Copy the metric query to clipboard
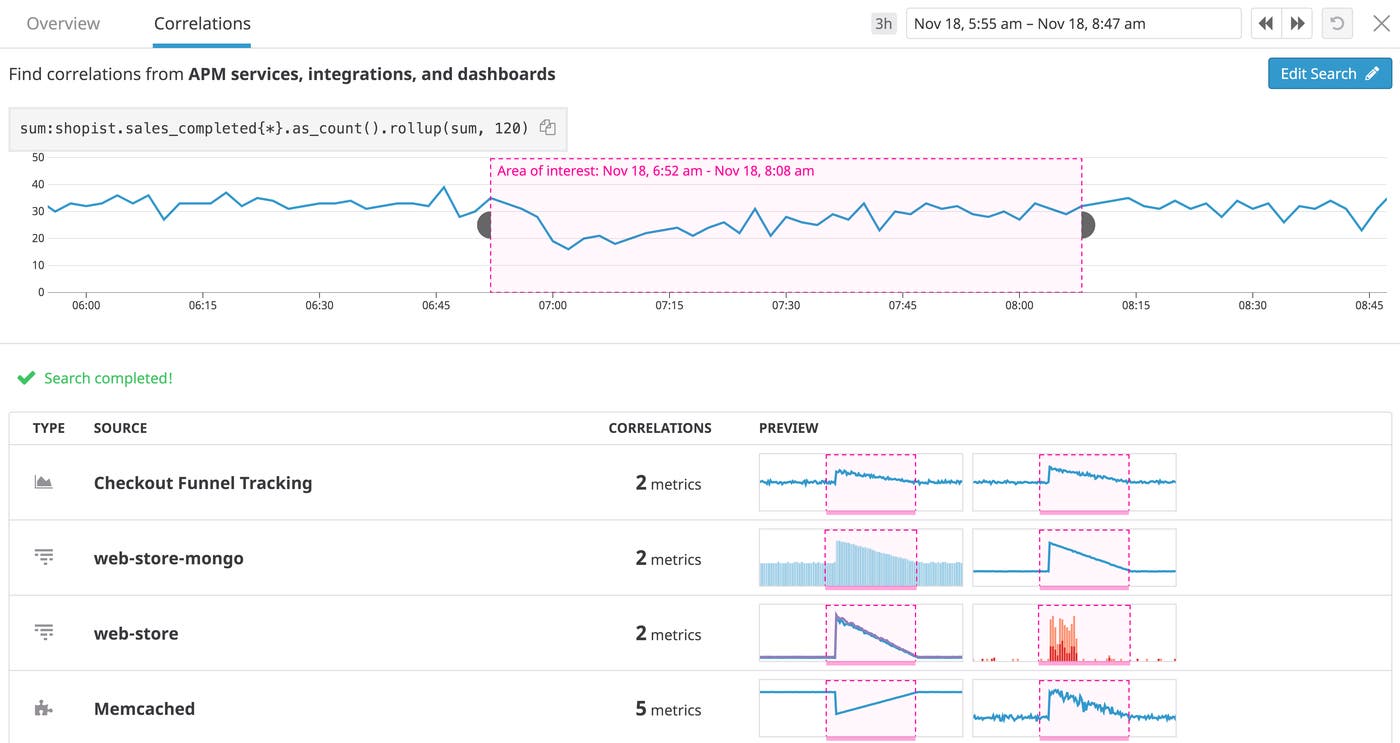The image size is (1400, 743). coord(547,127)
